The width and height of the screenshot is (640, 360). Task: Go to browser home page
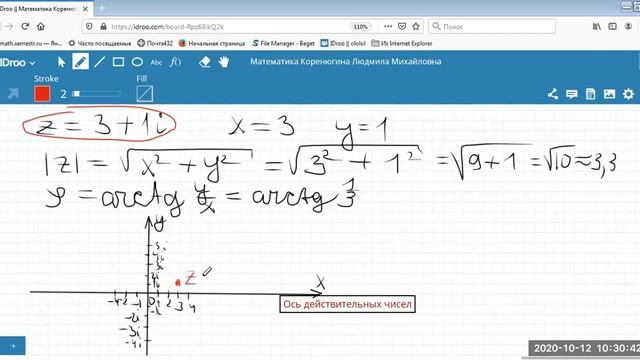[x=41, y=27]
